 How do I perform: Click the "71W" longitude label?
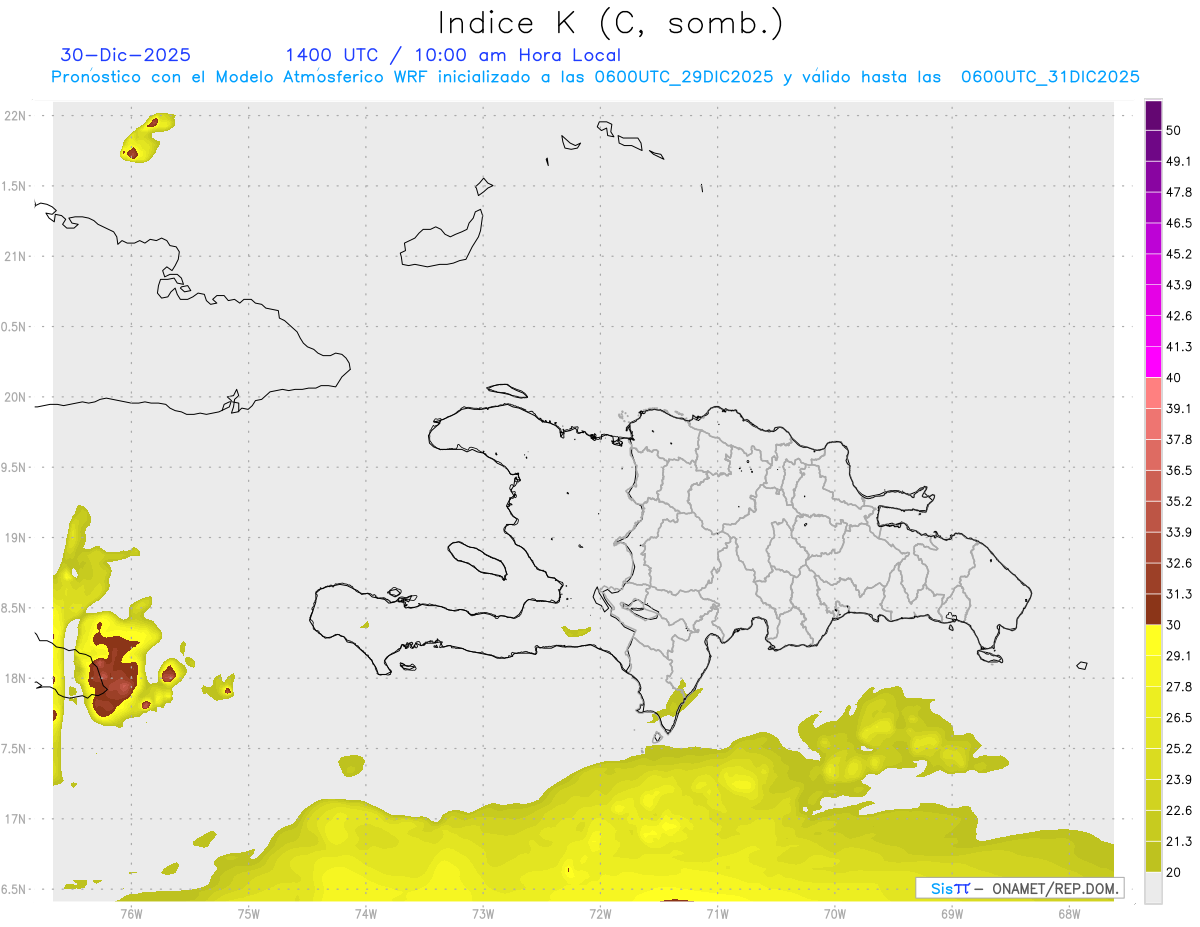pos(717,913)
